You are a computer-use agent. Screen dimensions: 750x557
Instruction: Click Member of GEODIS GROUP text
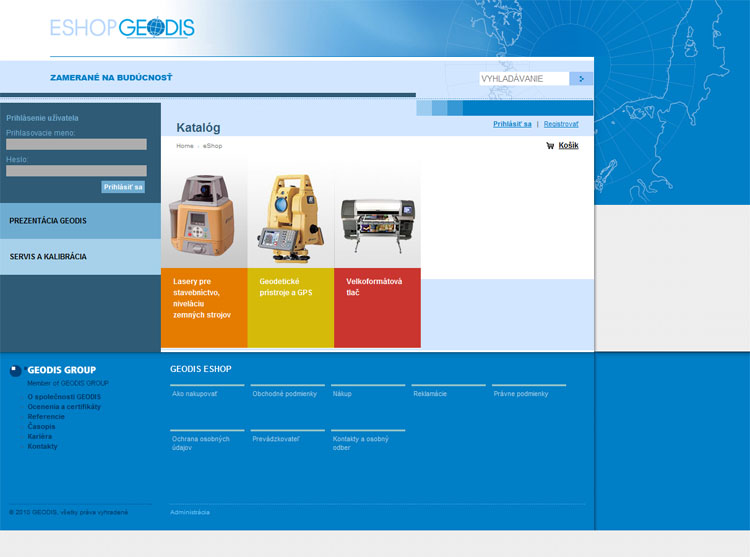coord(68,383)
